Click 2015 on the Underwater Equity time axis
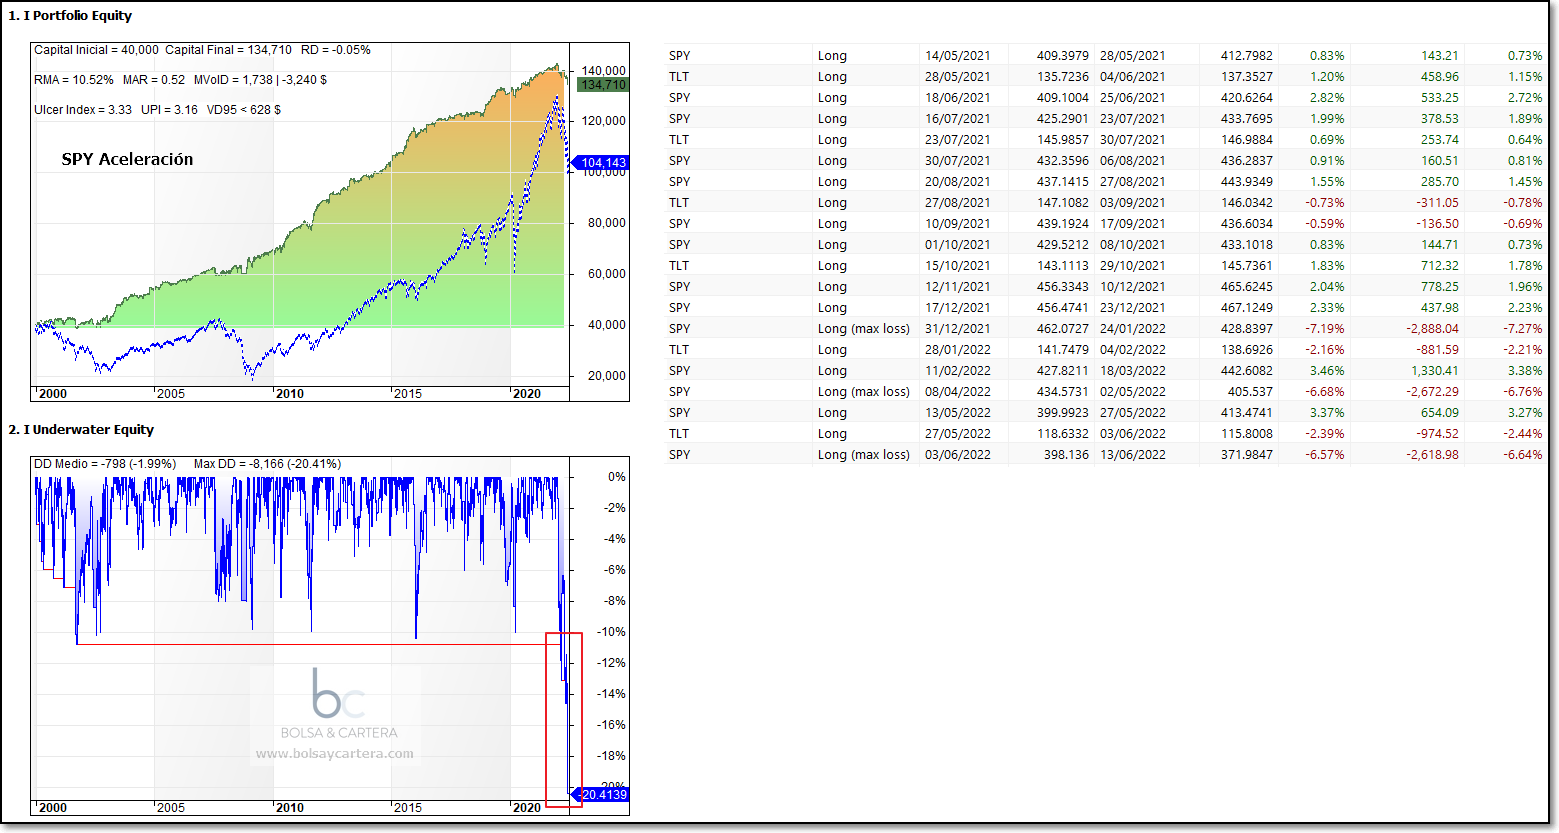 pos(408,808)
